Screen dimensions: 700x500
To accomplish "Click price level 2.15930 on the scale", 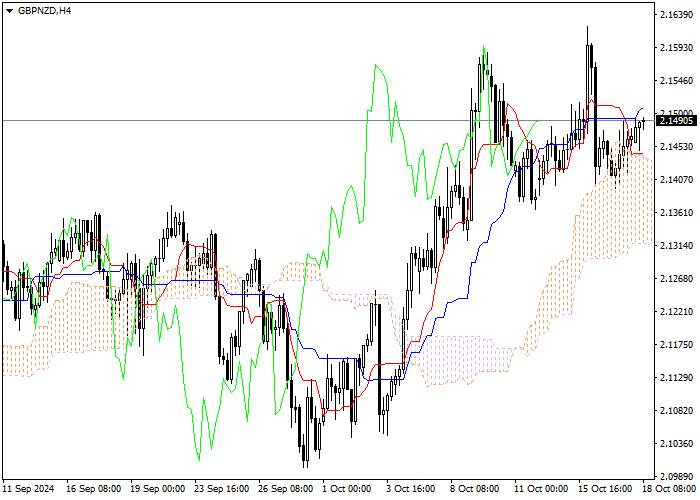I will pyautogui.click(x=676, y=48).
